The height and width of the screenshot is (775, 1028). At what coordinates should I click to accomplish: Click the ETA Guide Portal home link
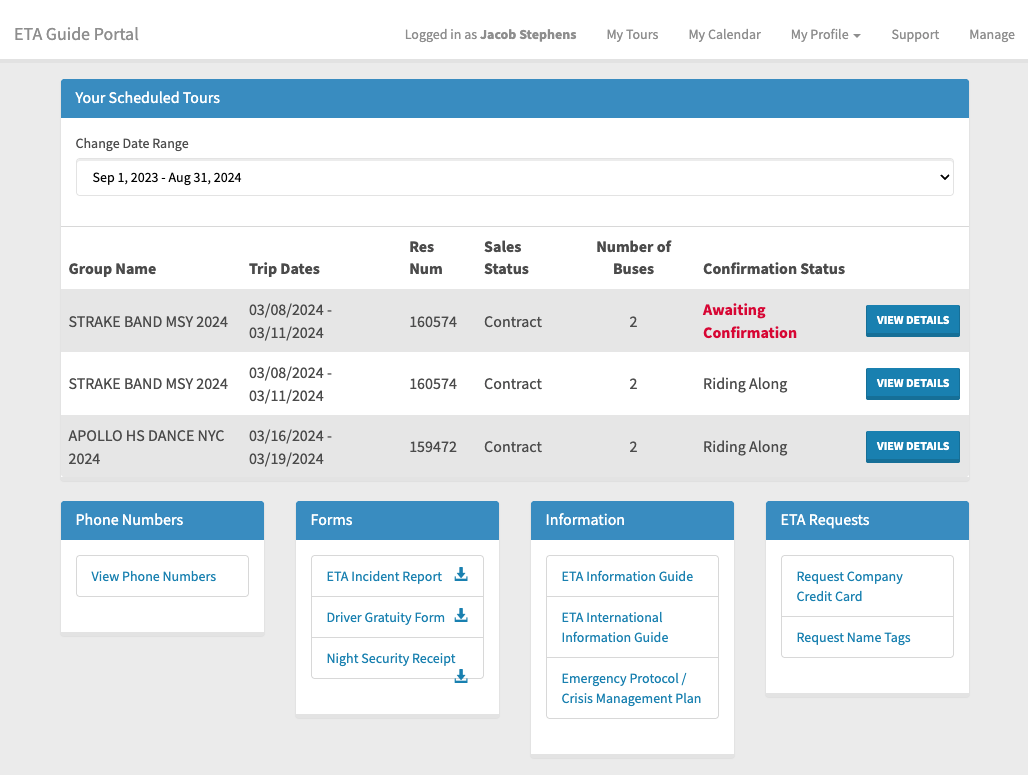74,33
